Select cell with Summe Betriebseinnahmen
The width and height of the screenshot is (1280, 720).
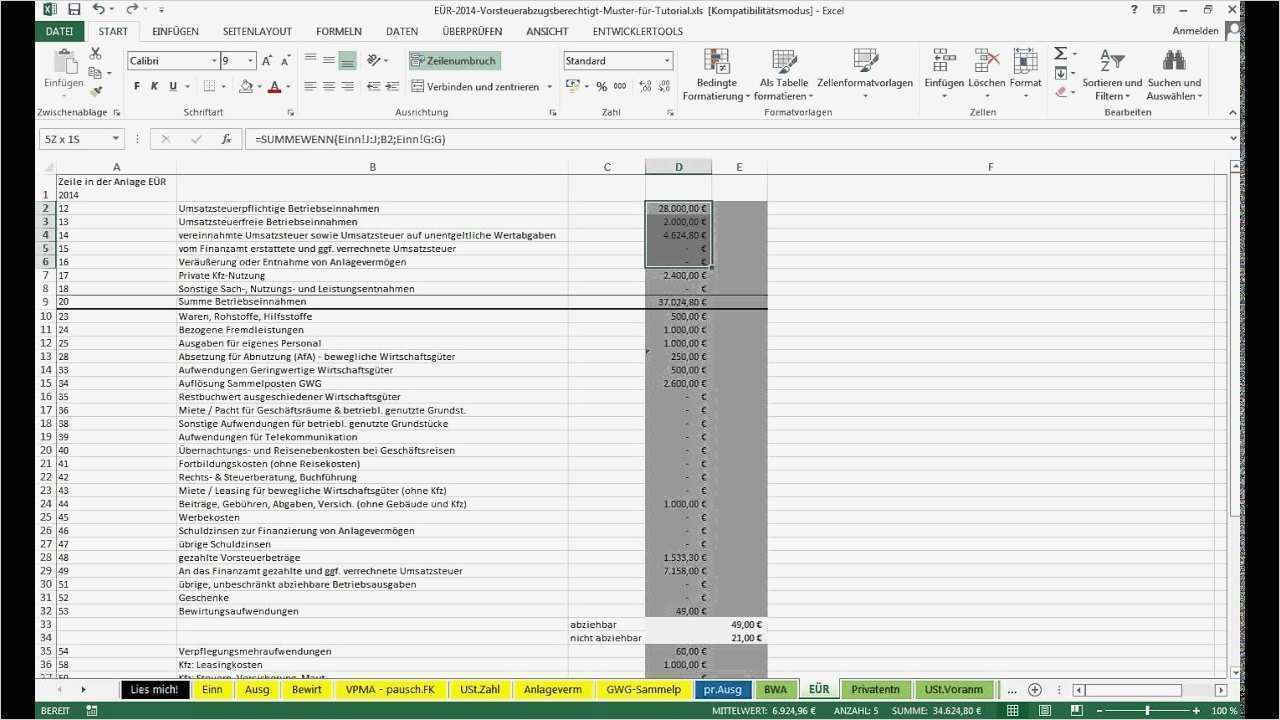[x=372, y=301]
